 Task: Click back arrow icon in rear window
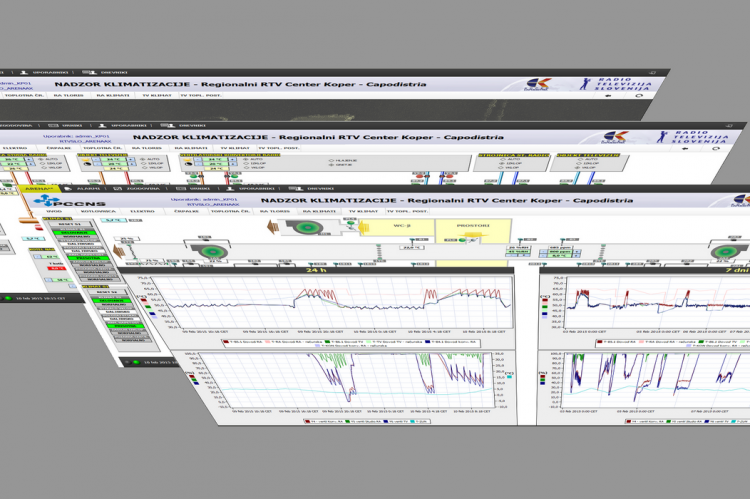click(x=608, y=96)
